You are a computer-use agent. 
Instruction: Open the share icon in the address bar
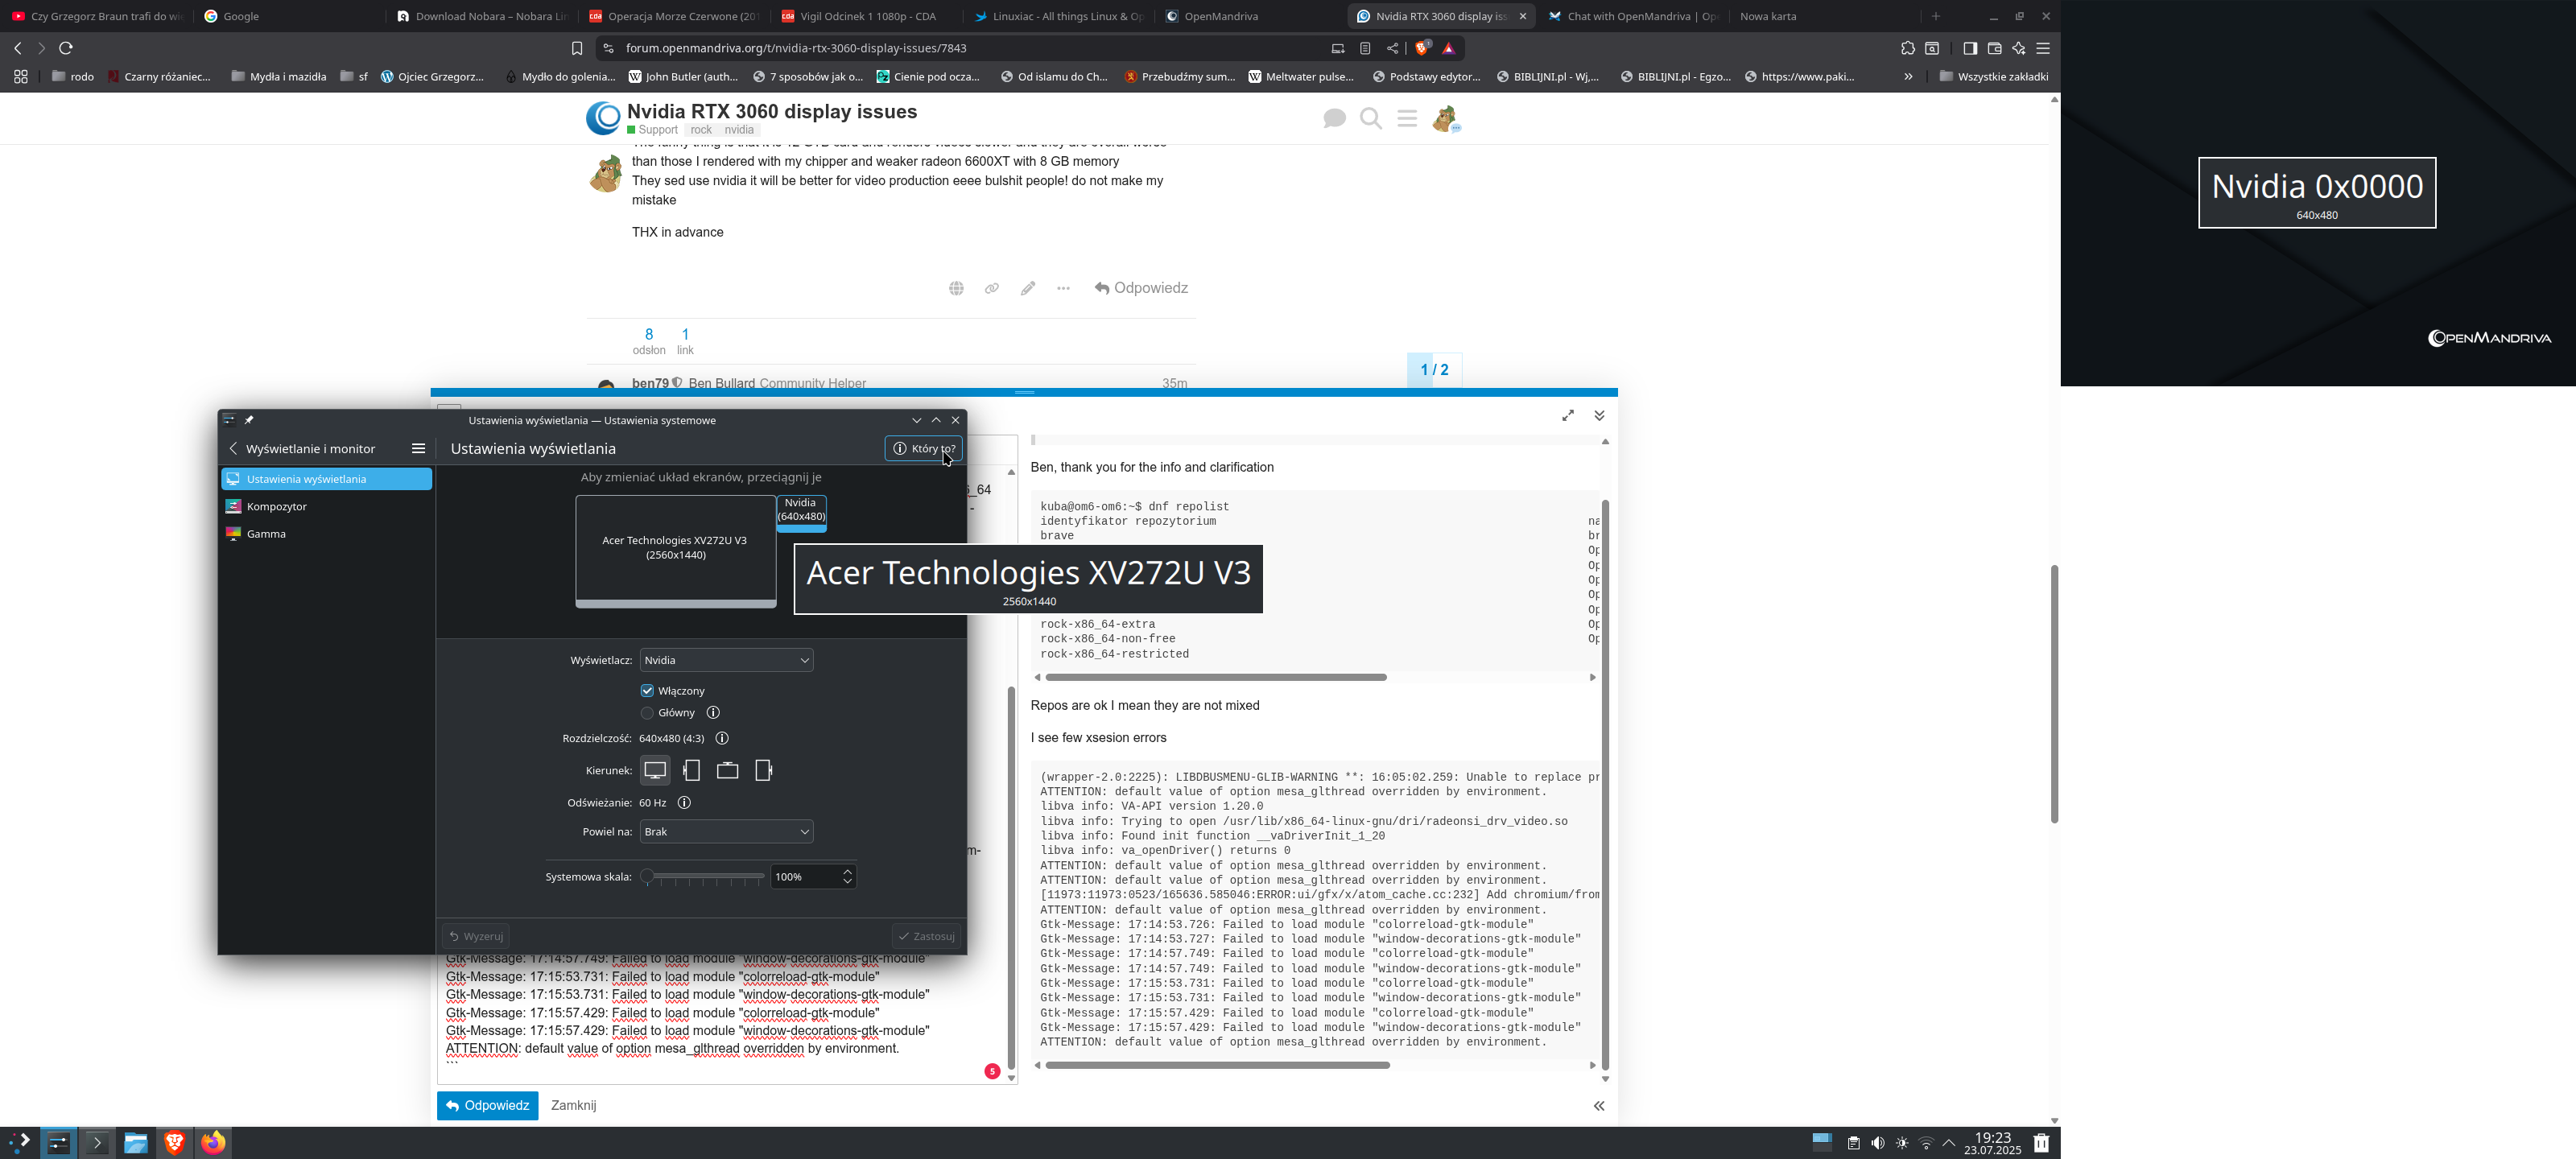1392,48
